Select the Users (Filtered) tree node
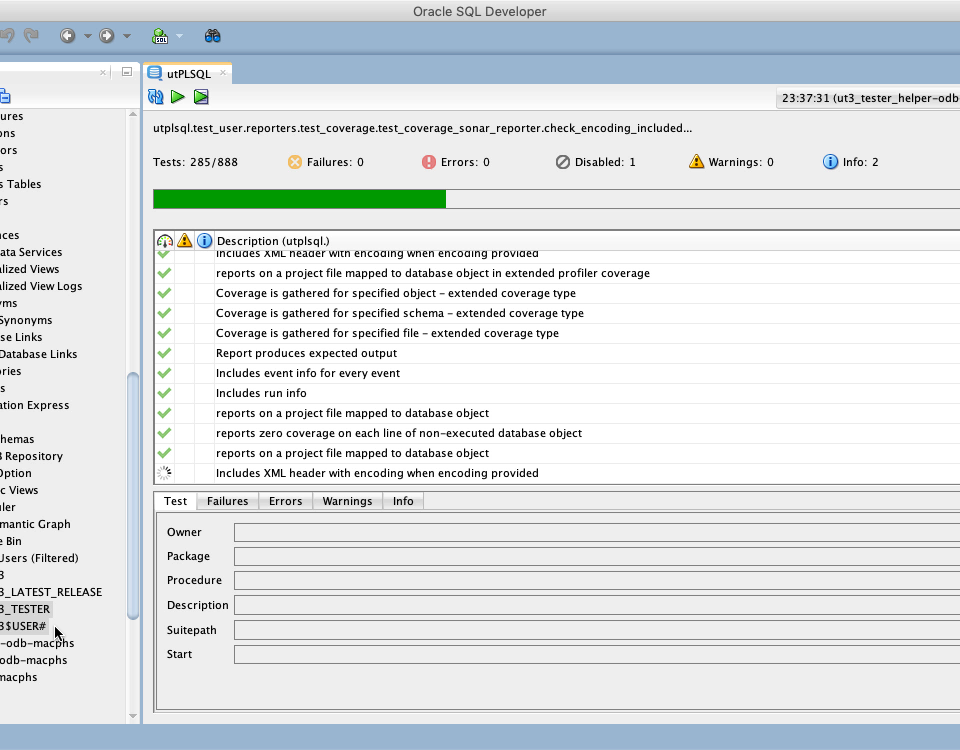This screenshot has height=750, width=960. (x=39, y=558)
